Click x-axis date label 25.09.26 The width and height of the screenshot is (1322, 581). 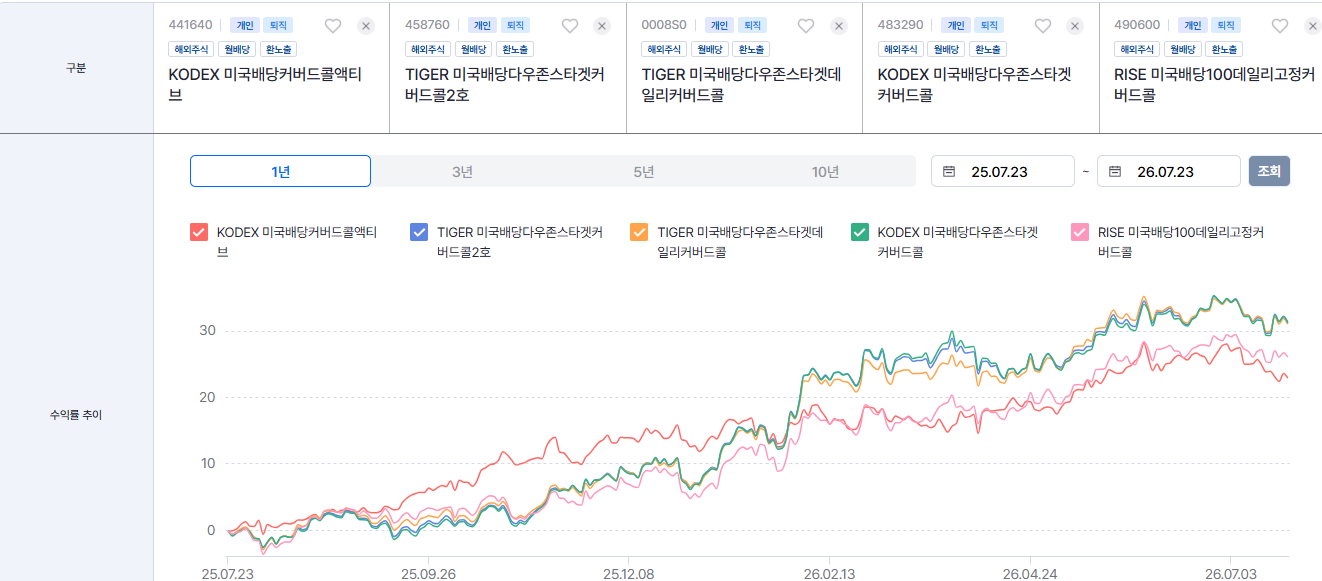(x=428, y=574)
